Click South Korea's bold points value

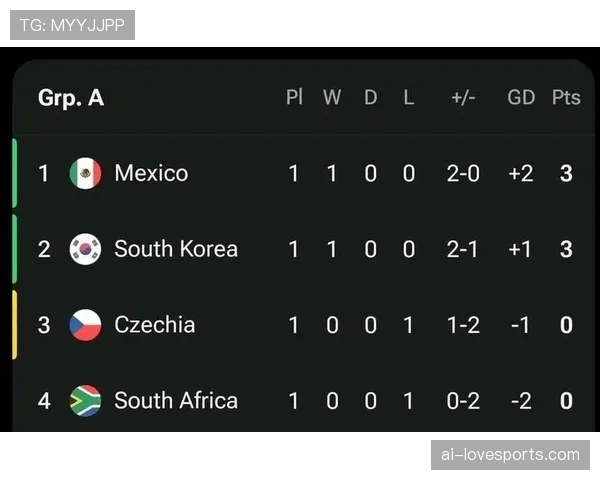(x=566, y=249)
